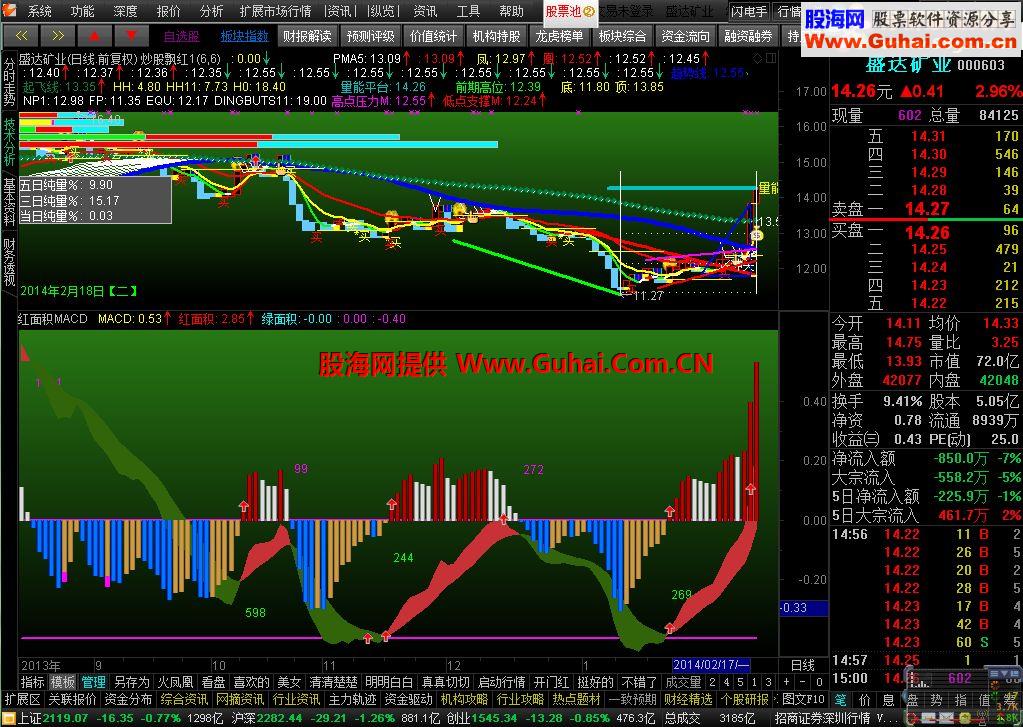Click the 自选股 link
This screenshot has height=727, width=1023.
pyautogui.click(x=181, y=37)
